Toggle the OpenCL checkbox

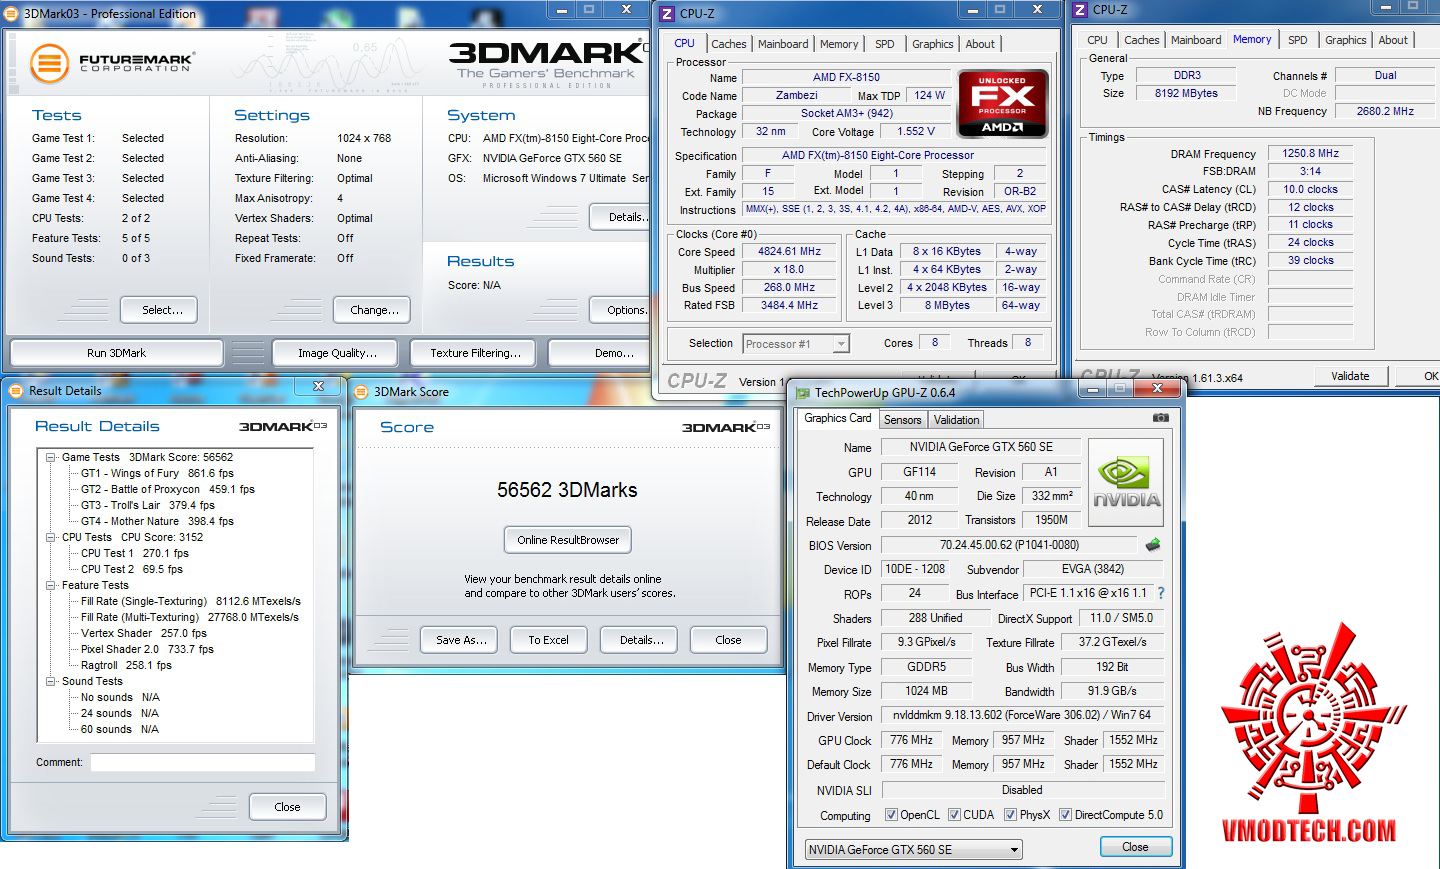[891, 815]
